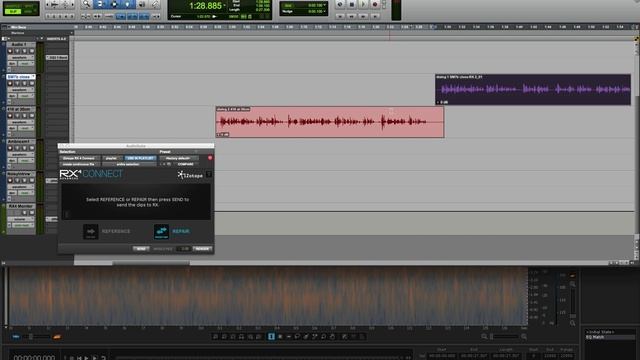
Task: Open AudioSuite plug-in selector iZotope RX 4 Connect
Action: click(x=80, y=158)
